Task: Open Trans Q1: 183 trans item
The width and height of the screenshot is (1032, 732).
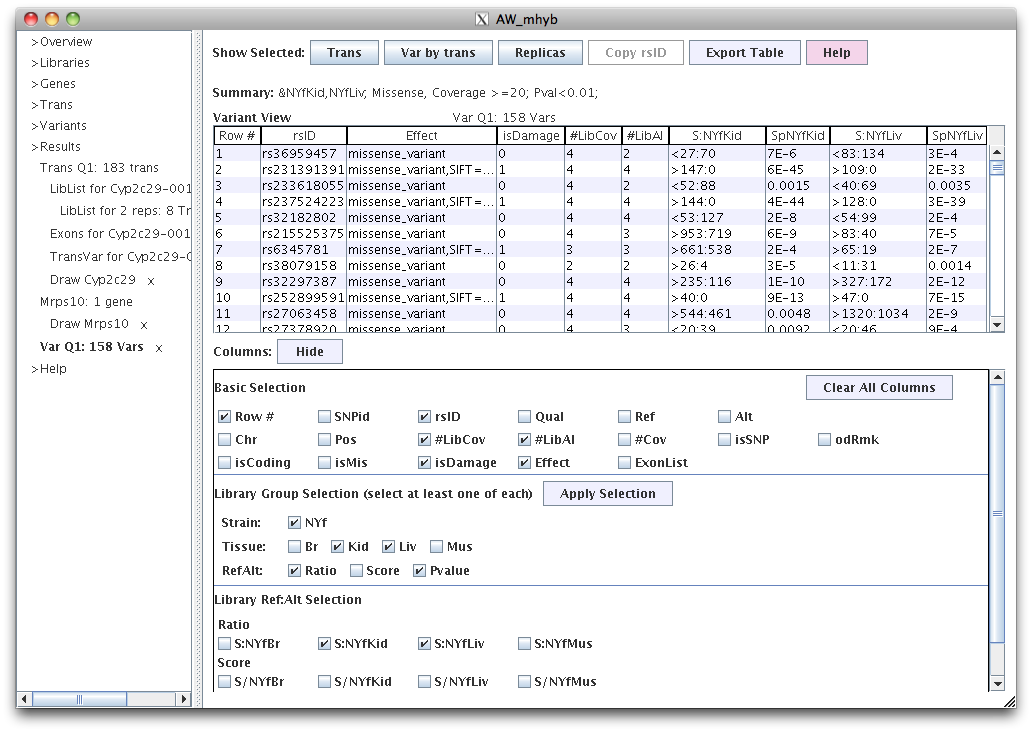Action: click(x=99, y=168)
